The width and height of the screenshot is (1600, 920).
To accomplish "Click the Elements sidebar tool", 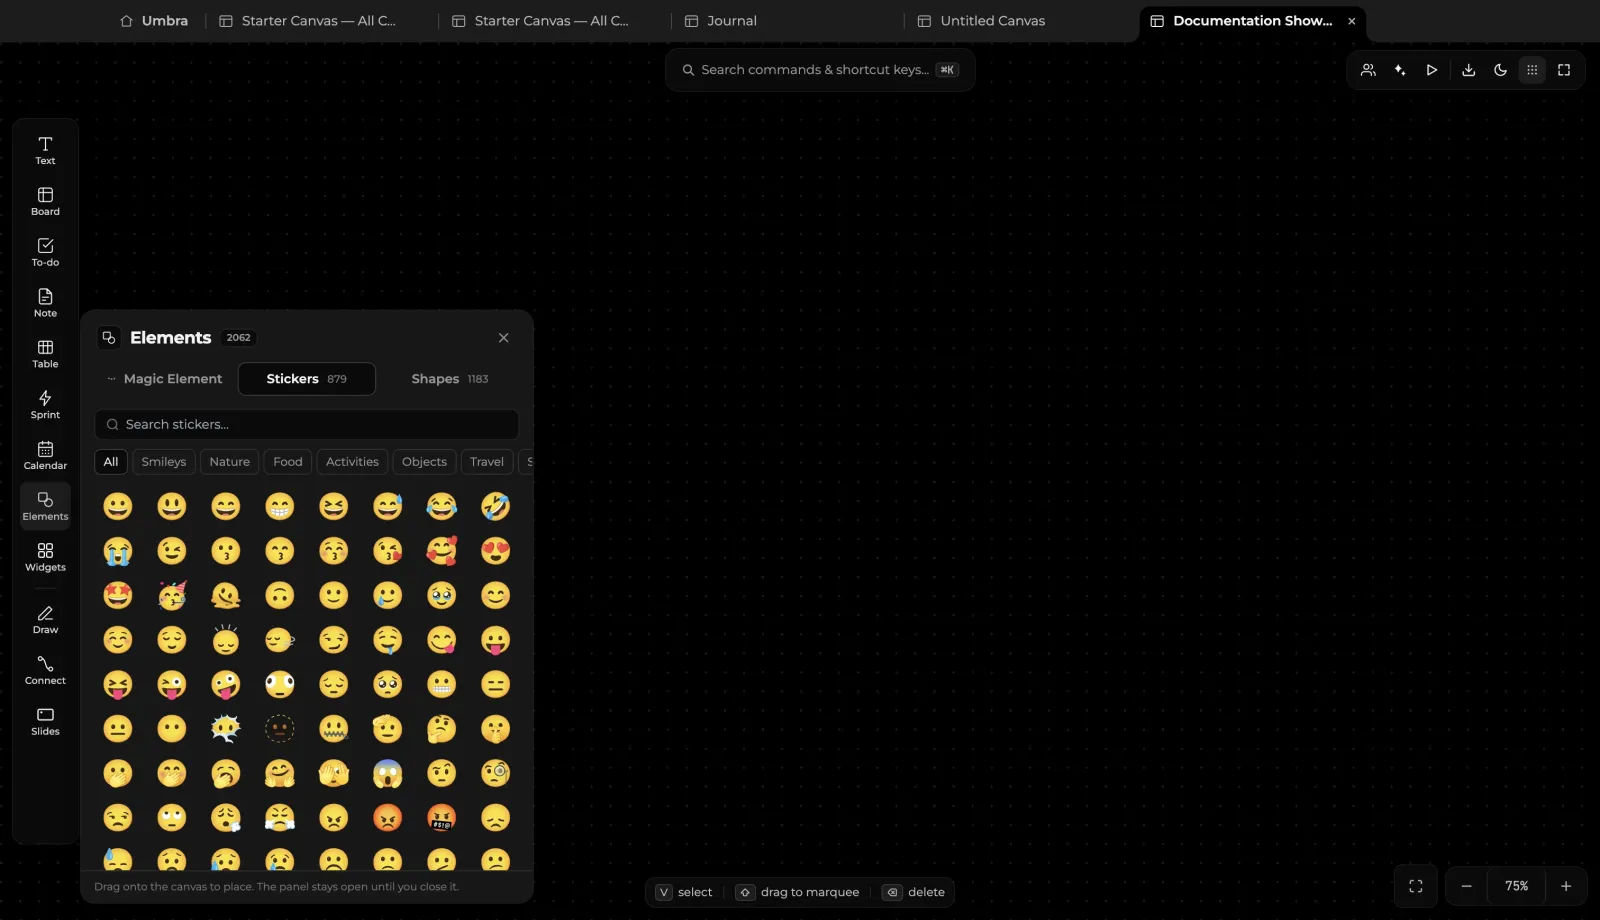I will point(45,506).
